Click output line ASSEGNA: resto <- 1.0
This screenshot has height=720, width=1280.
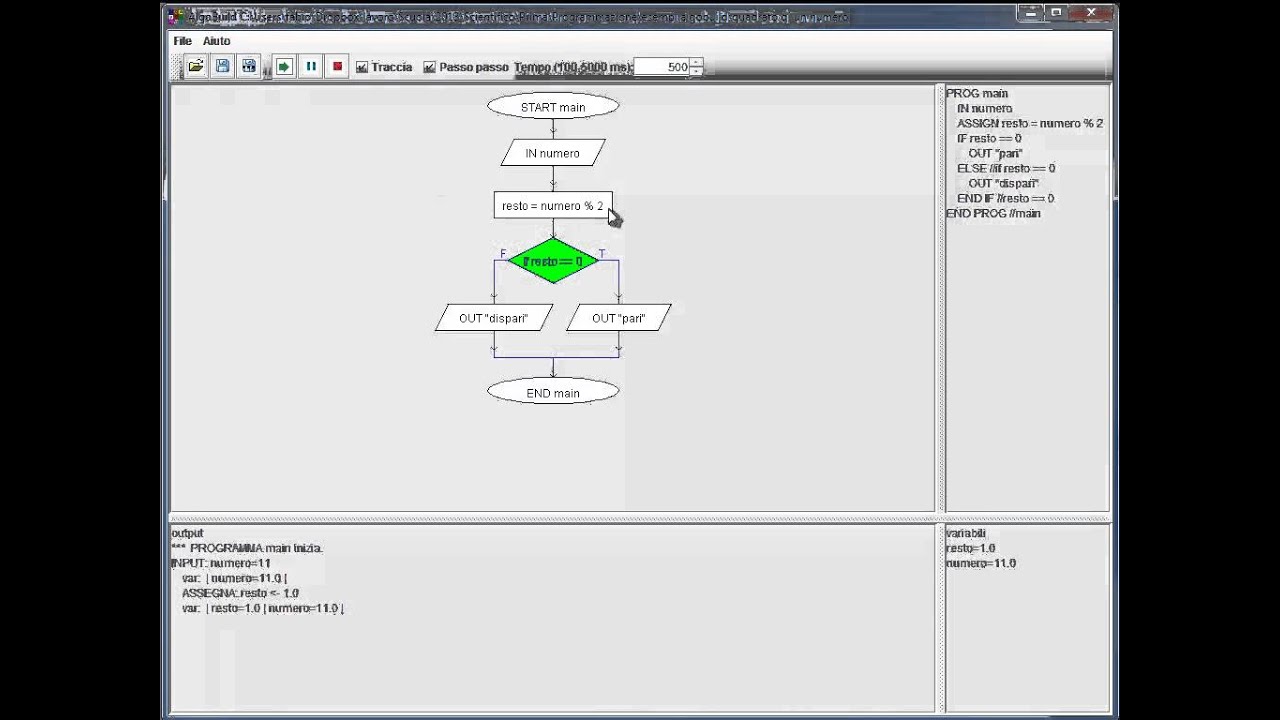[240, 593]
